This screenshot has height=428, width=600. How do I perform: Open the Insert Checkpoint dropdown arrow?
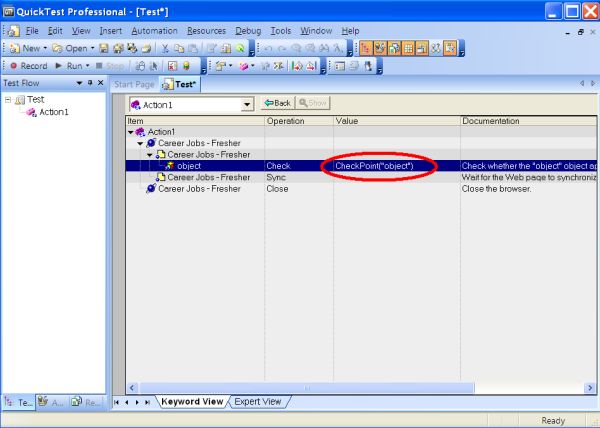(x=230, y=66)
